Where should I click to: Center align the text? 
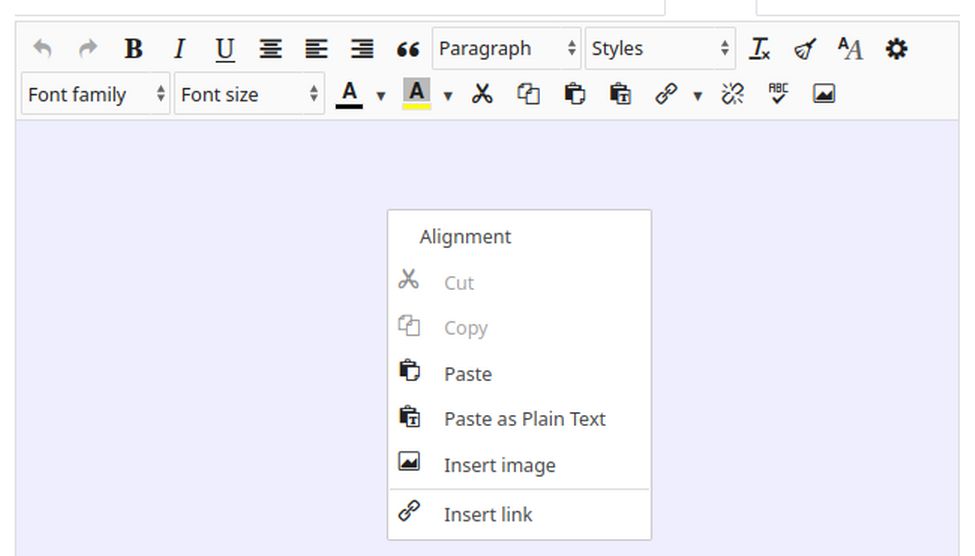[x=270, y=49]
